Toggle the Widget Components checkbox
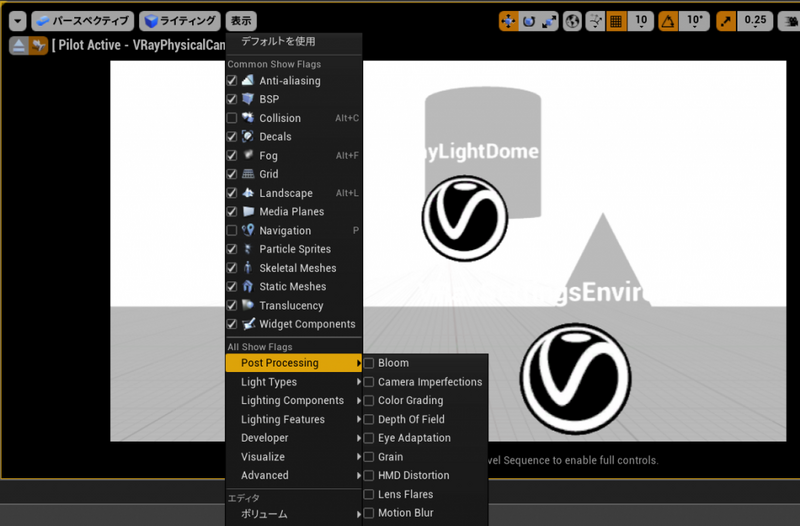800x526 pixels. 232,324
